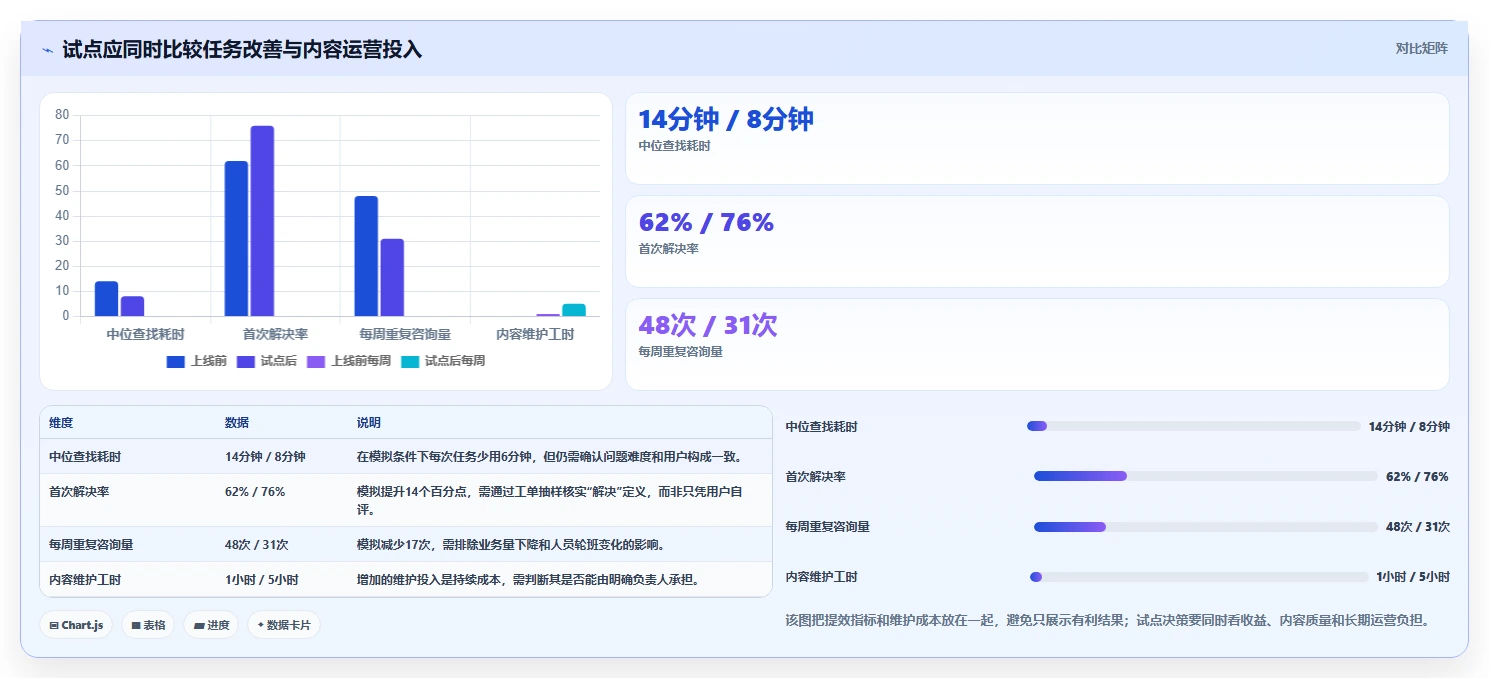Image resolution: width=1489 pixels, height=678 pixels.
Task: Click the 上线前 bar for 首次解决率
Action: click(x=236, y=239)
